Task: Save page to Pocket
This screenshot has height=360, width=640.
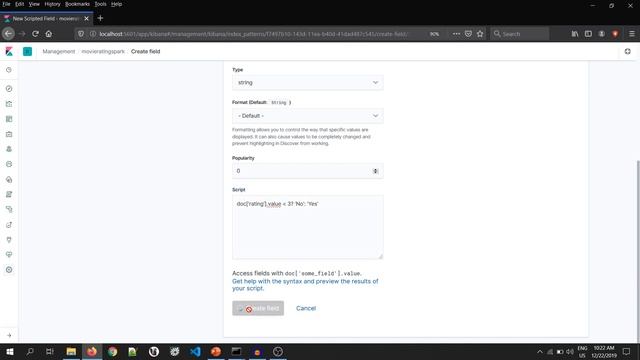Action: point(468,34)
